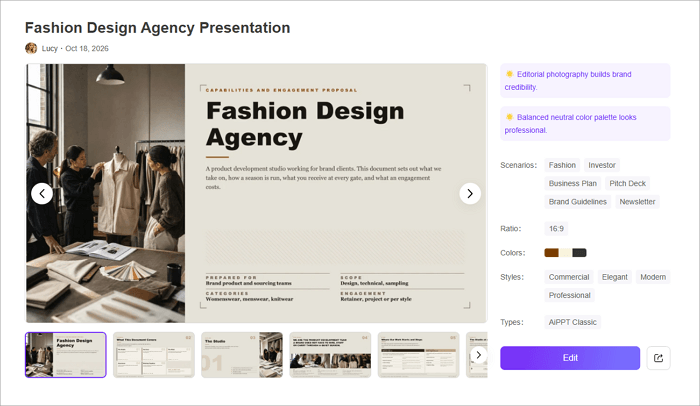
Task: Choose the Commercial style tag
Action: (x=569, y=277)
